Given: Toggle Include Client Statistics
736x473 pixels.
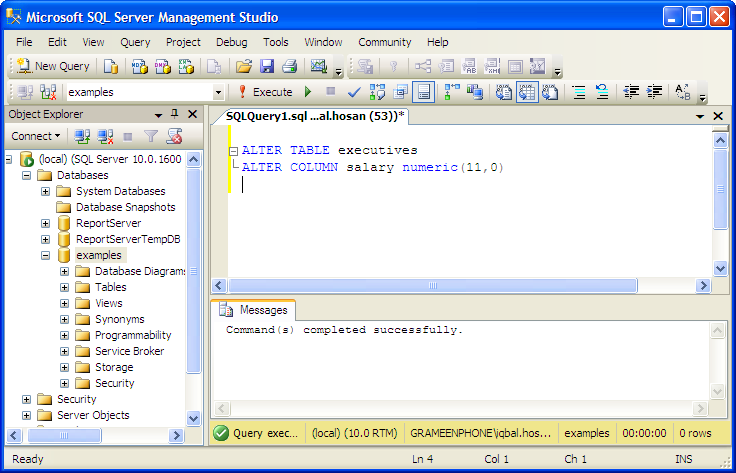Looking at the screenshot, I should [475, 92].
